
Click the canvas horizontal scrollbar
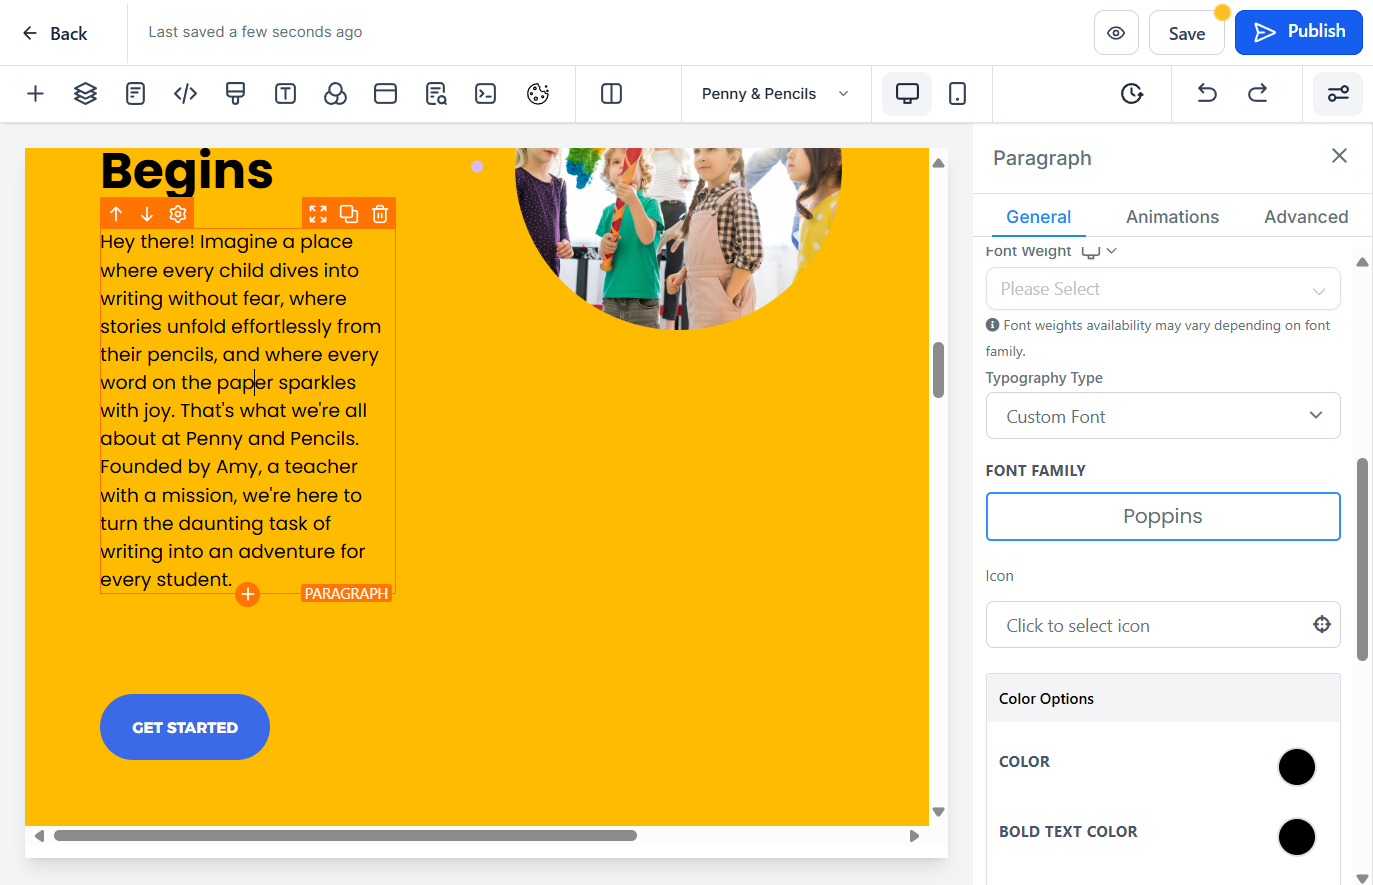[x=345, y=836]
